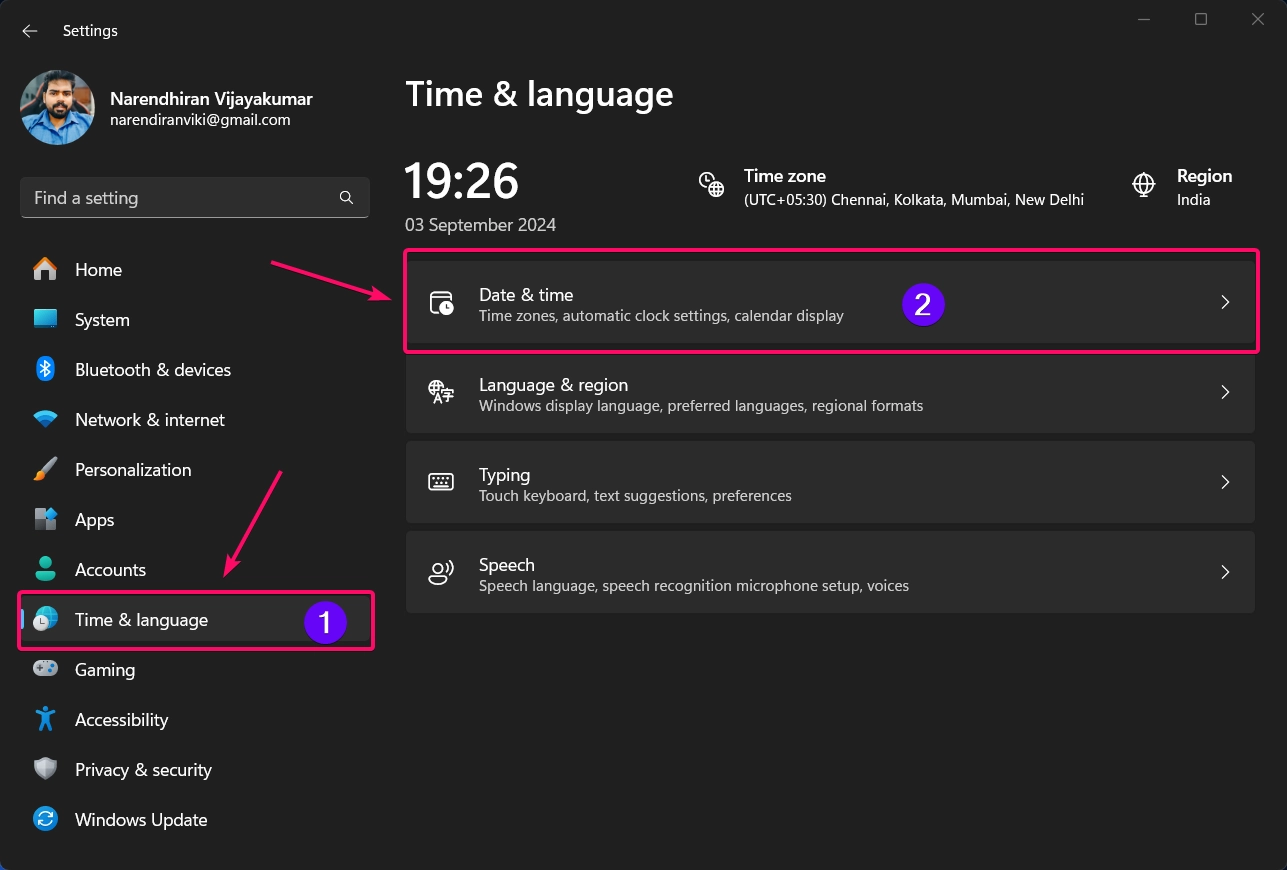Click the Home house icon
The height and width of the screenshot is (870, 1287).
point(45,269)
